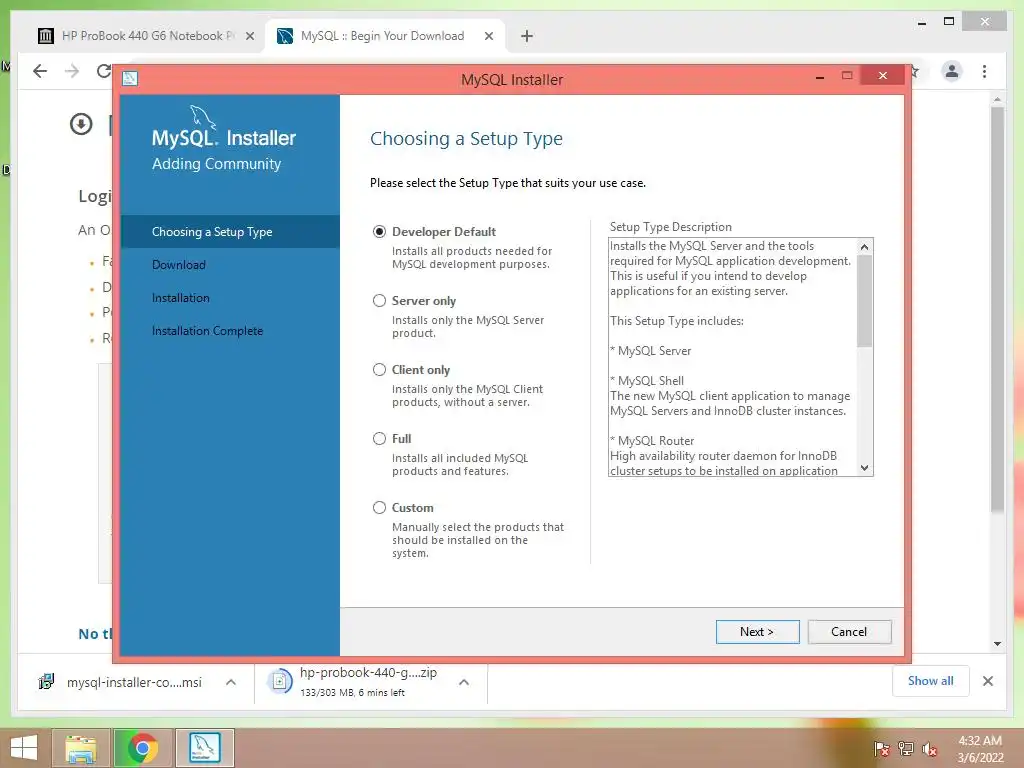Select Installation Complete sidebar step
This screenshot has width=1024, height=768.
pyautogui.click(x=208, y=331)
